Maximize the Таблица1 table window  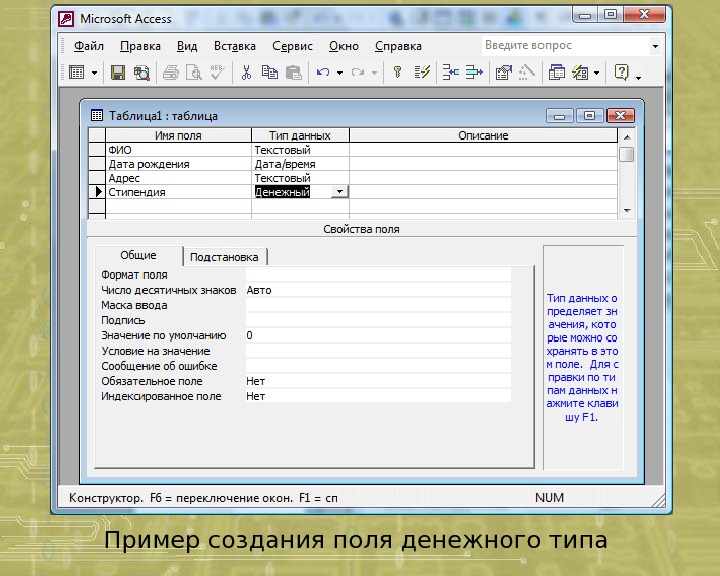click(589, 115)
